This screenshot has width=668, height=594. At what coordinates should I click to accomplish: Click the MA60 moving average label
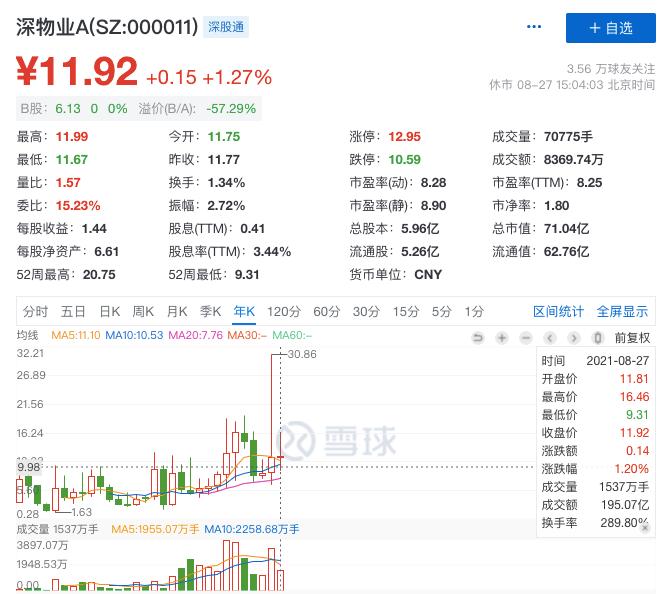292,335
